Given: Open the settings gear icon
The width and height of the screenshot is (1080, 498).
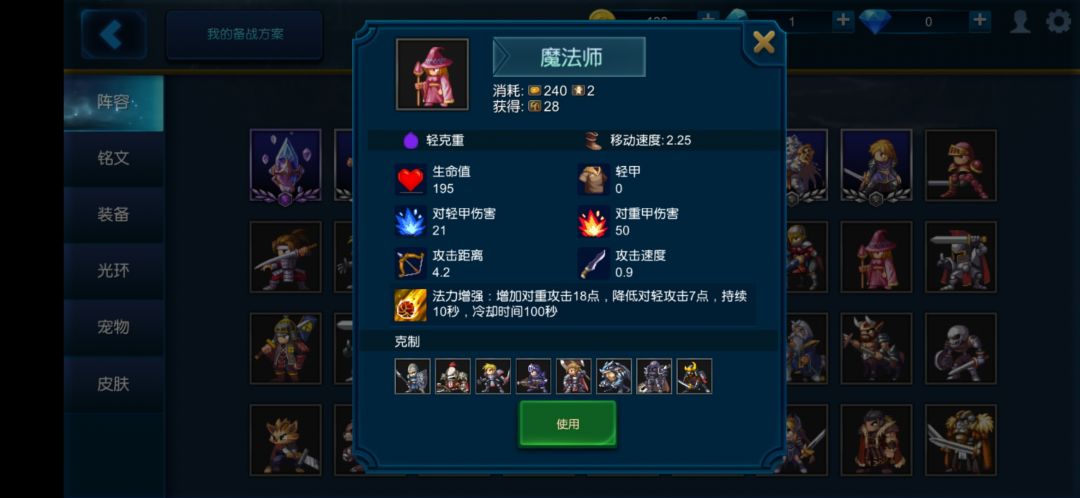Looking at the screenshot, I should pyautogui.click(x=1059, y=21).
